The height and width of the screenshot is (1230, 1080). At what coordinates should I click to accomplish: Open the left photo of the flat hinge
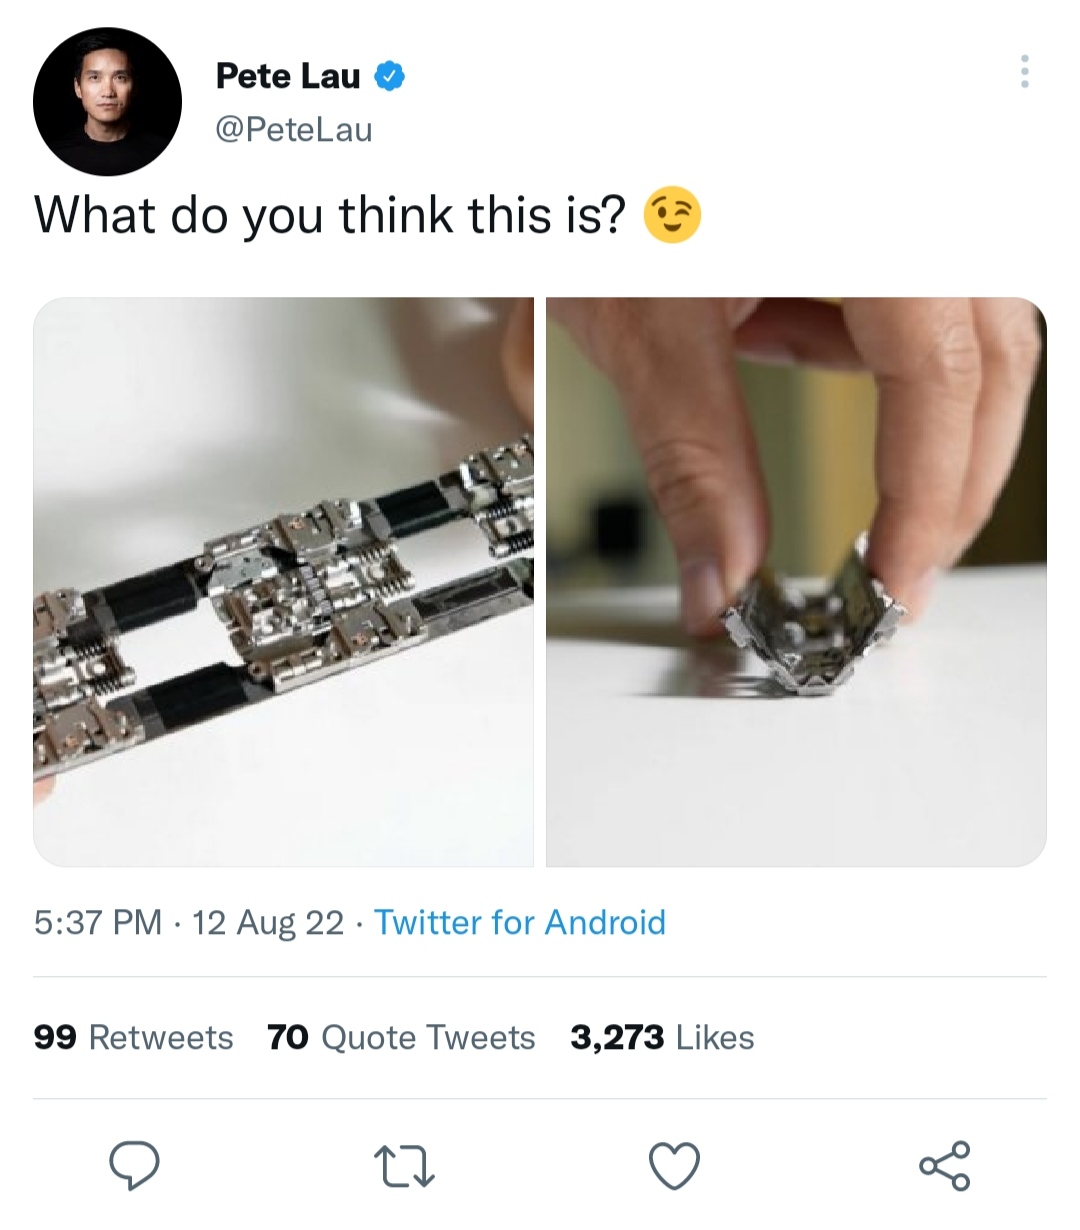coord(283,581)
